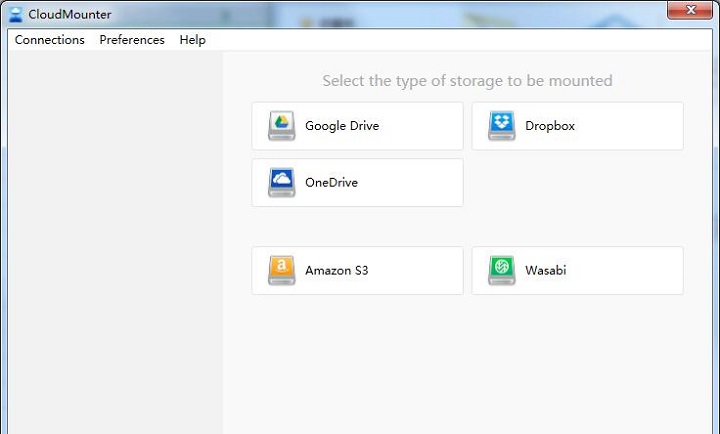Choose the Wasabi text label
The height and width of the screenshot is (434, 720).
tap(546, 270)
